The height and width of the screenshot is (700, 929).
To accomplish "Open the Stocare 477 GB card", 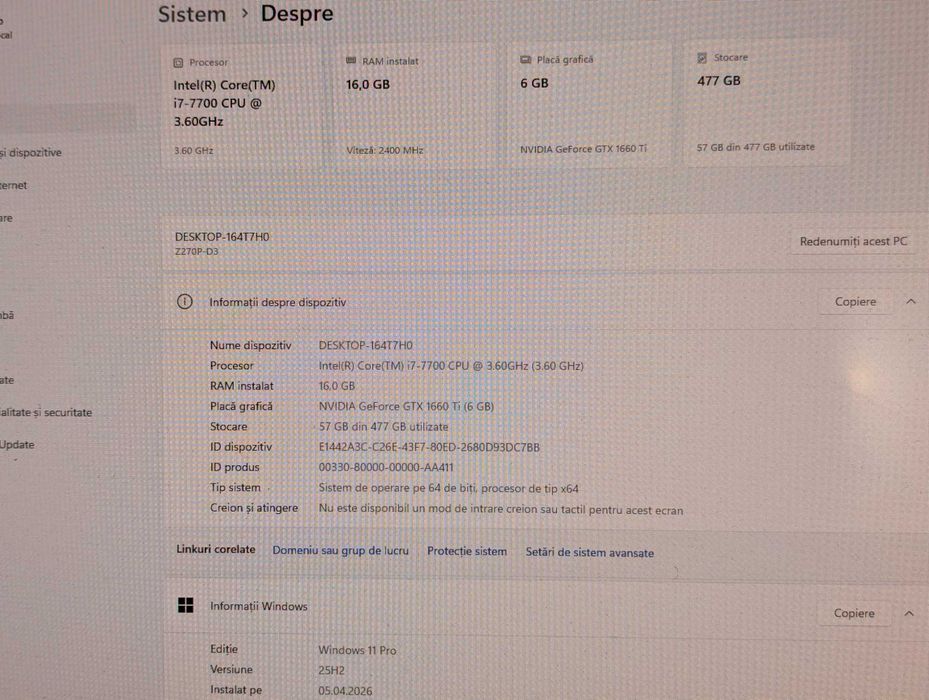I will click(x=767, y=102).
